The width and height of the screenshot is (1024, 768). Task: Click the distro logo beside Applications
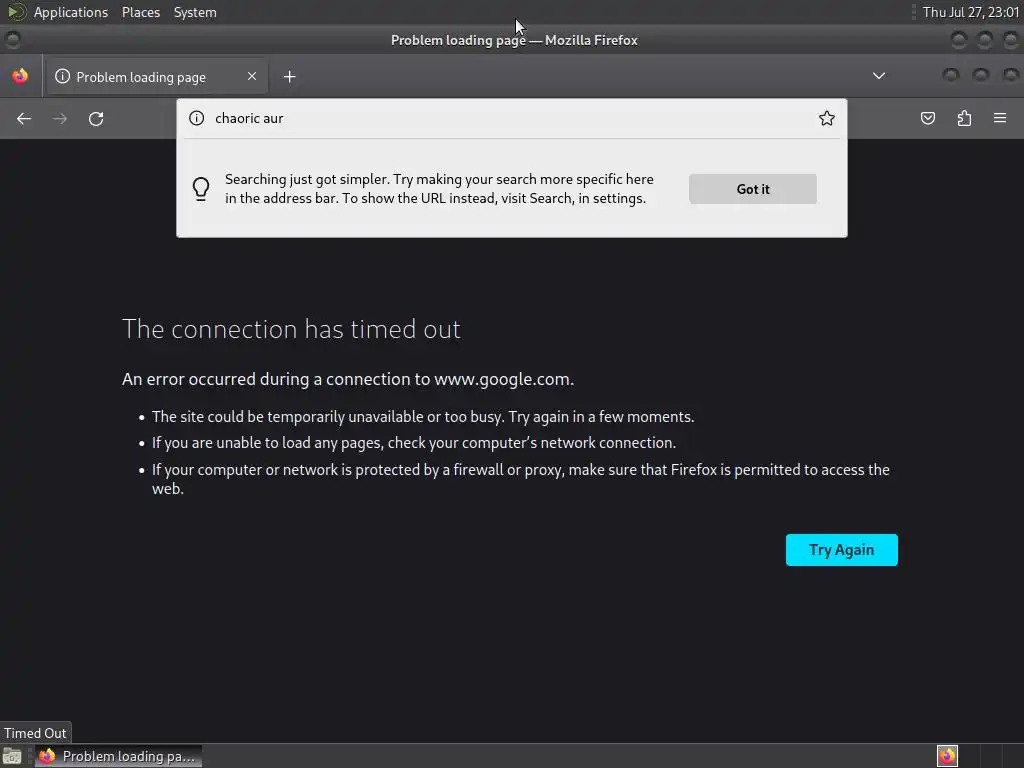tap(16, 12)
